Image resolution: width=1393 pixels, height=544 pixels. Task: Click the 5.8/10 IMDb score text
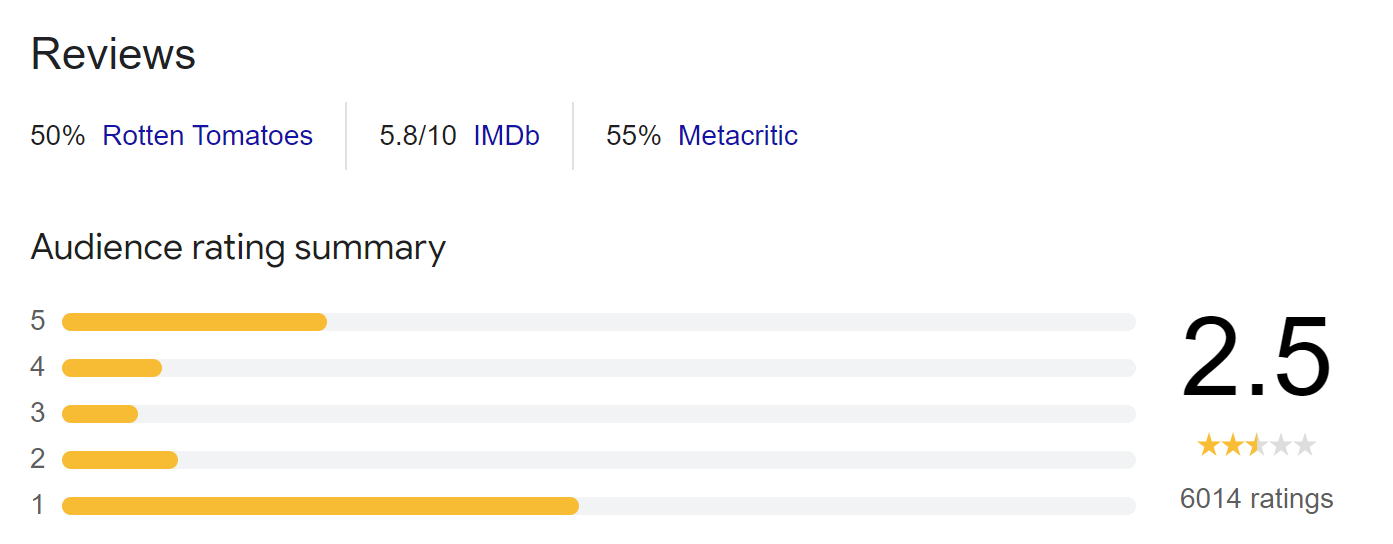coord(418,136)
